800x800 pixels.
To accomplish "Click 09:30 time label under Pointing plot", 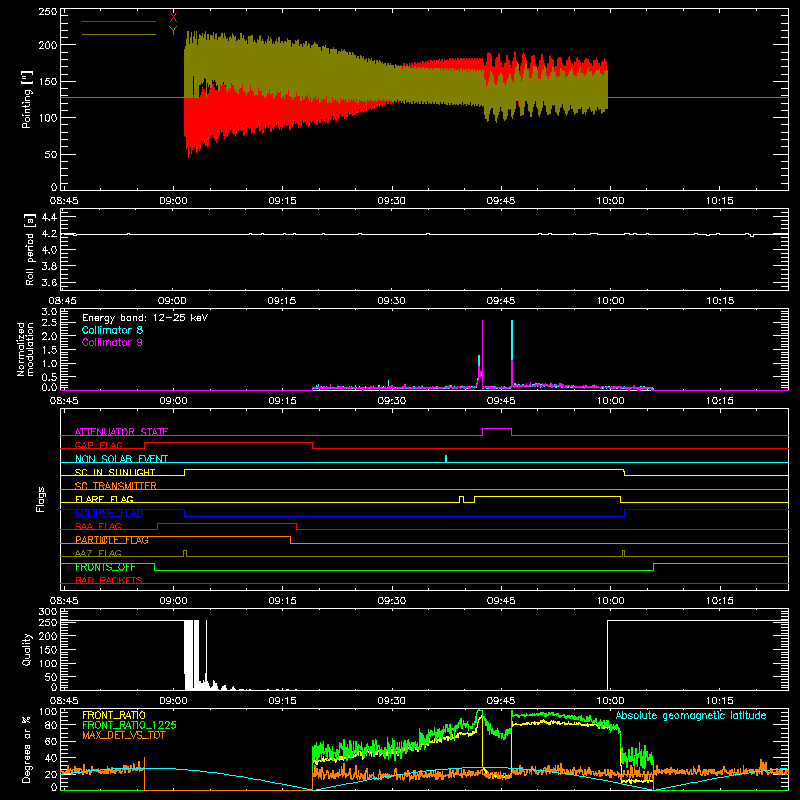I will [x=391, y=201].
